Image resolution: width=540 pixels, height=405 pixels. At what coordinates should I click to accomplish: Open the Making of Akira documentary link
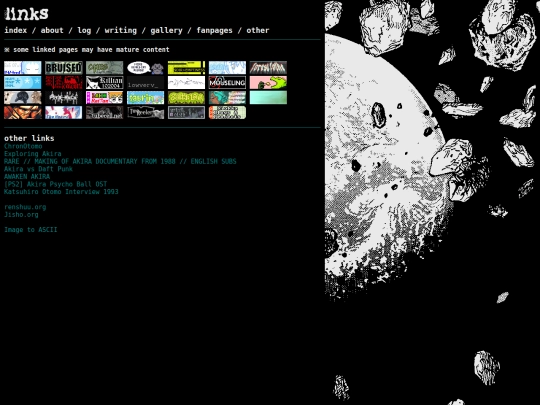click(x=120, y=161)
